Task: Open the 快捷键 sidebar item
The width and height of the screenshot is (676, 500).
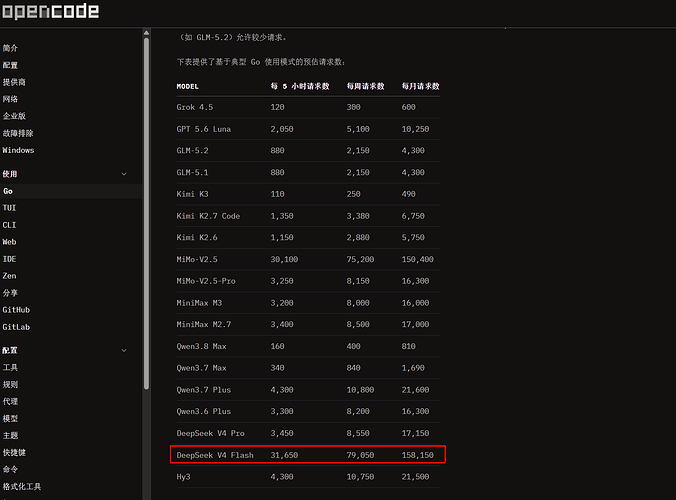Action: [14, 453]
